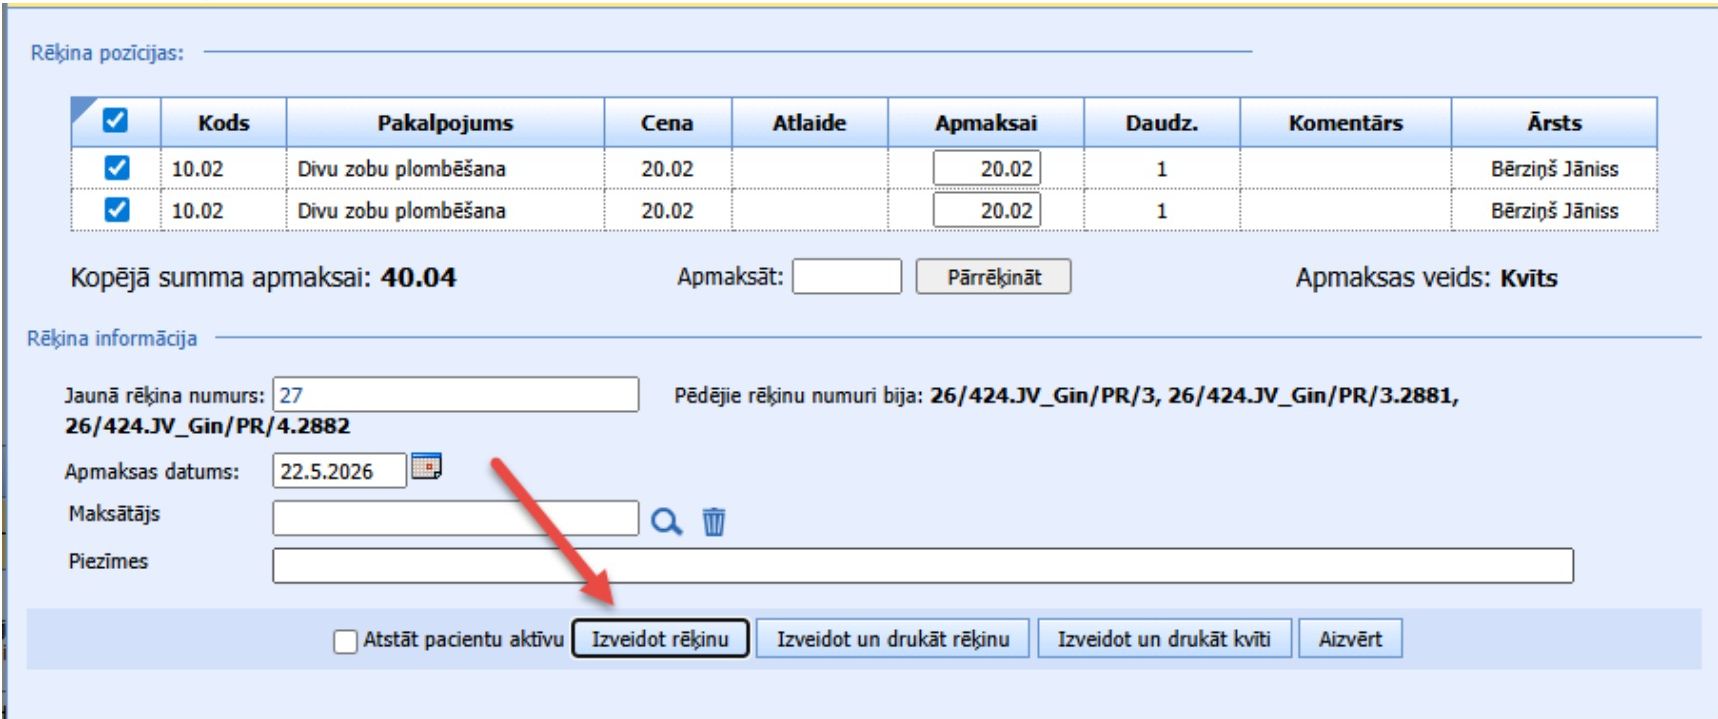The width and height of the screenshot is (1718, 719).
Task: Click first row quantity 1
Action: (1162, 169)
